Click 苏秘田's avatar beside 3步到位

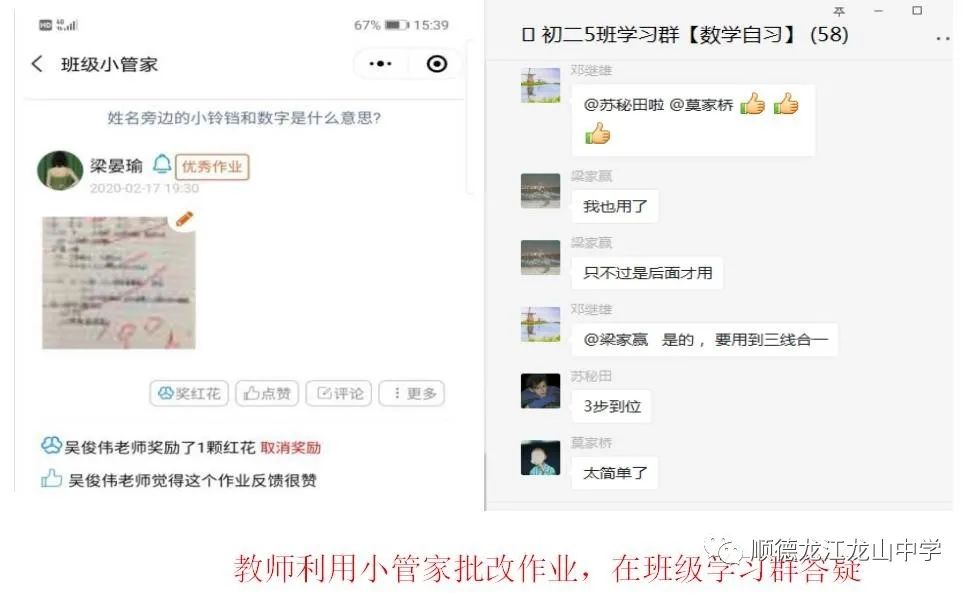pos(540,391)
